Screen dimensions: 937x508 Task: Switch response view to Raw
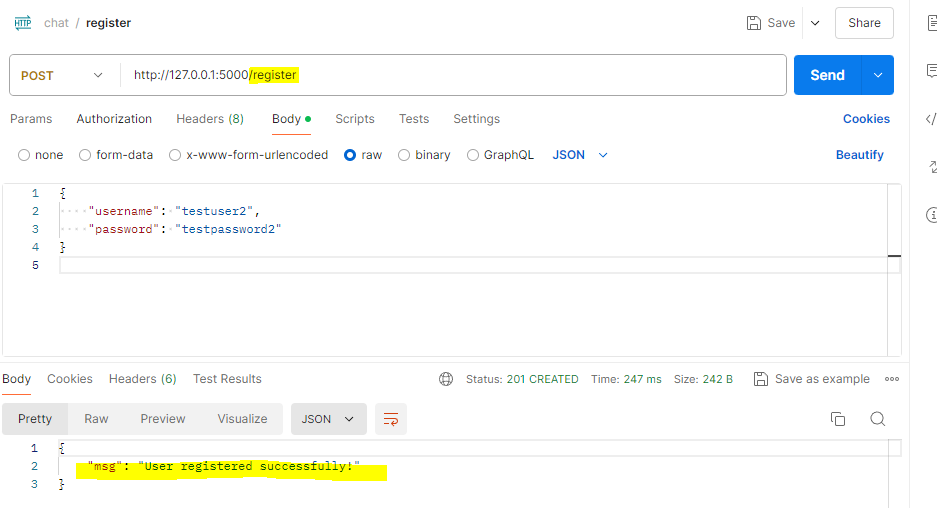pos(96,419)
